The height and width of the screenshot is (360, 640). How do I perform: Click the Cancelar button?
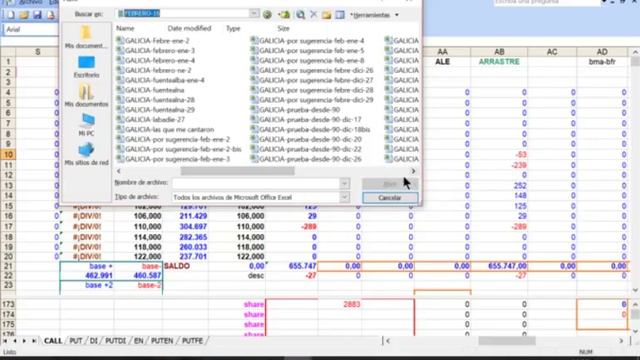390,198
